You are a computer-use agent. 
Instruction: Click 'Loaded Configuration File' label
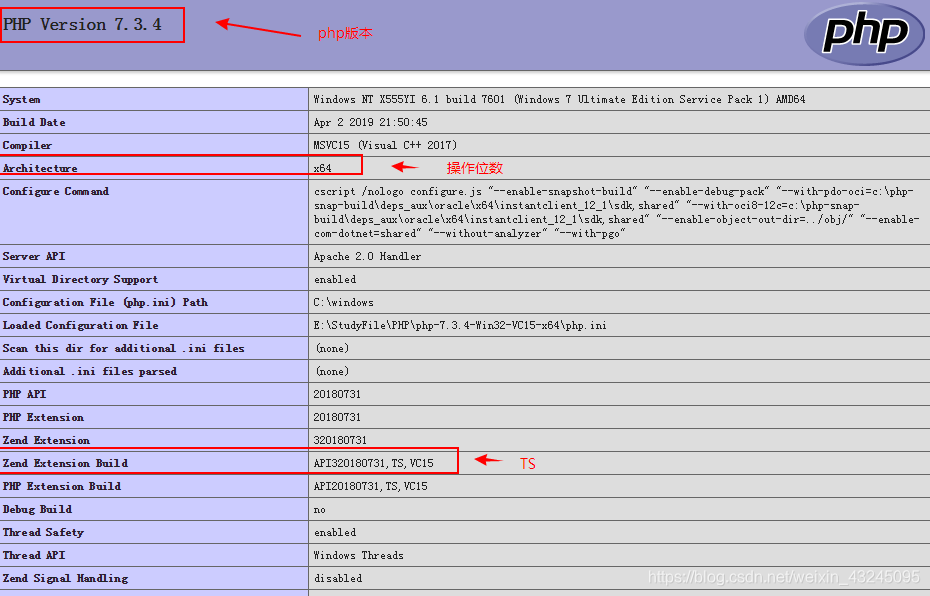(80, 326)
